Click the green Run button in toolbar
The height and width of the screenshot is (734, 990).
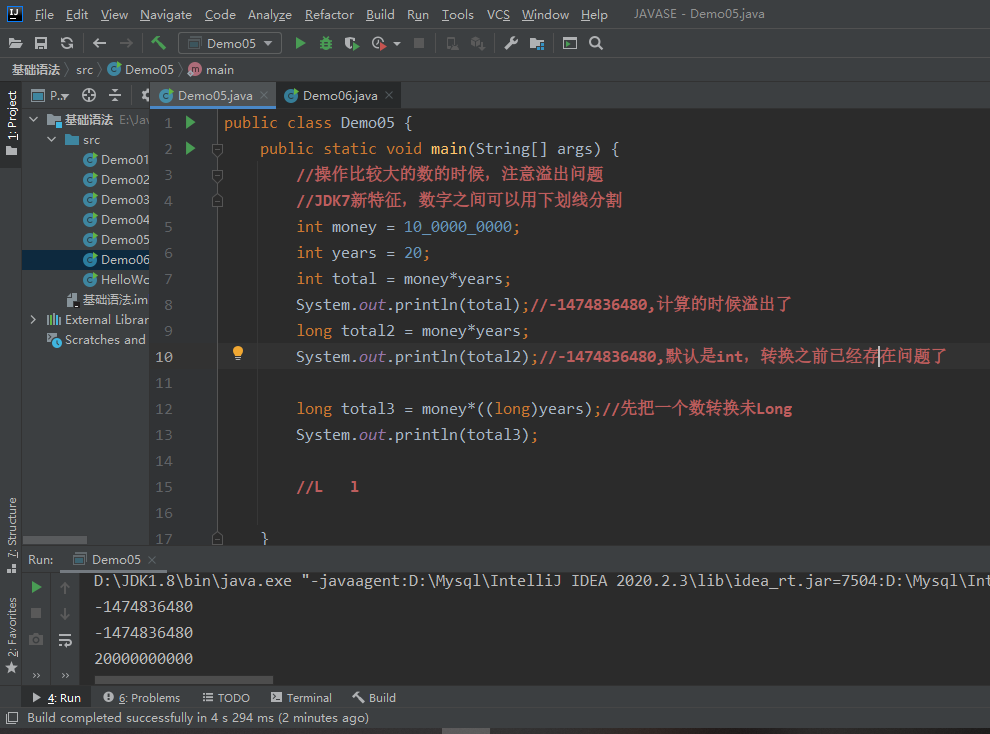click(x=300, y=43)
